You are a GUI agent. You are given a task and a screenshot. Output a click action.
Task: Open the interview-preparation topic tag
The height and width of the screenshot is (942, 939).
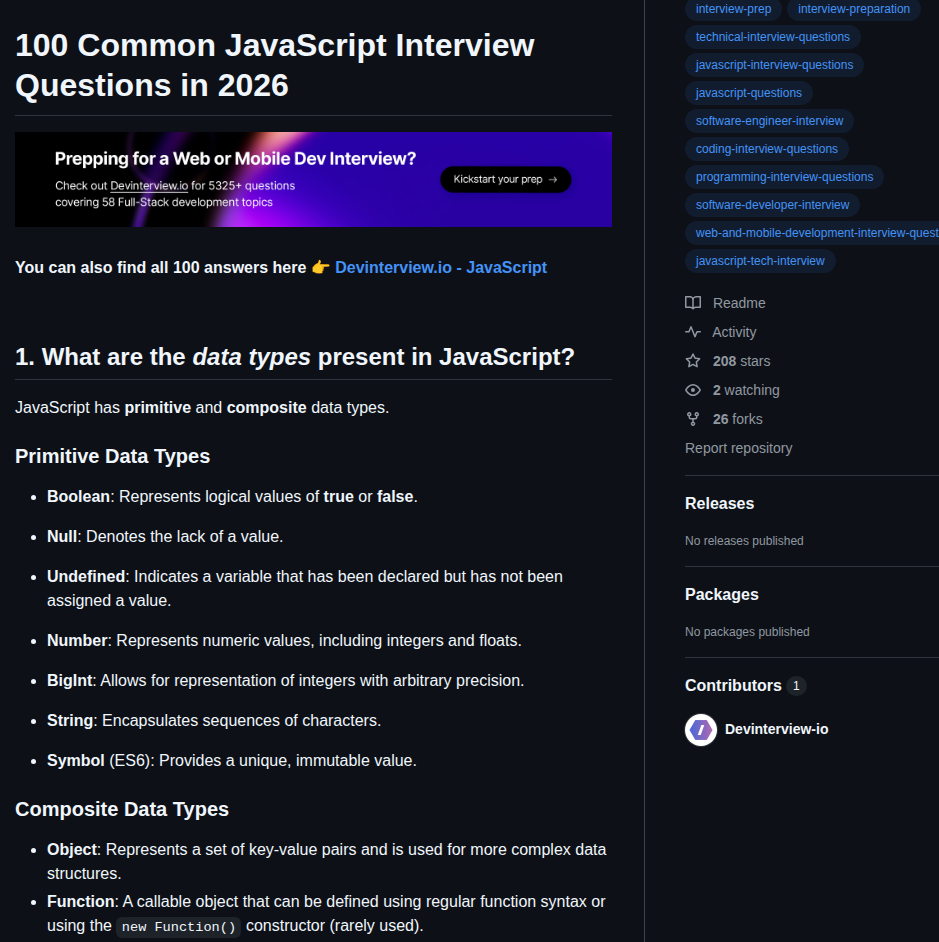[x=853, y=9]
